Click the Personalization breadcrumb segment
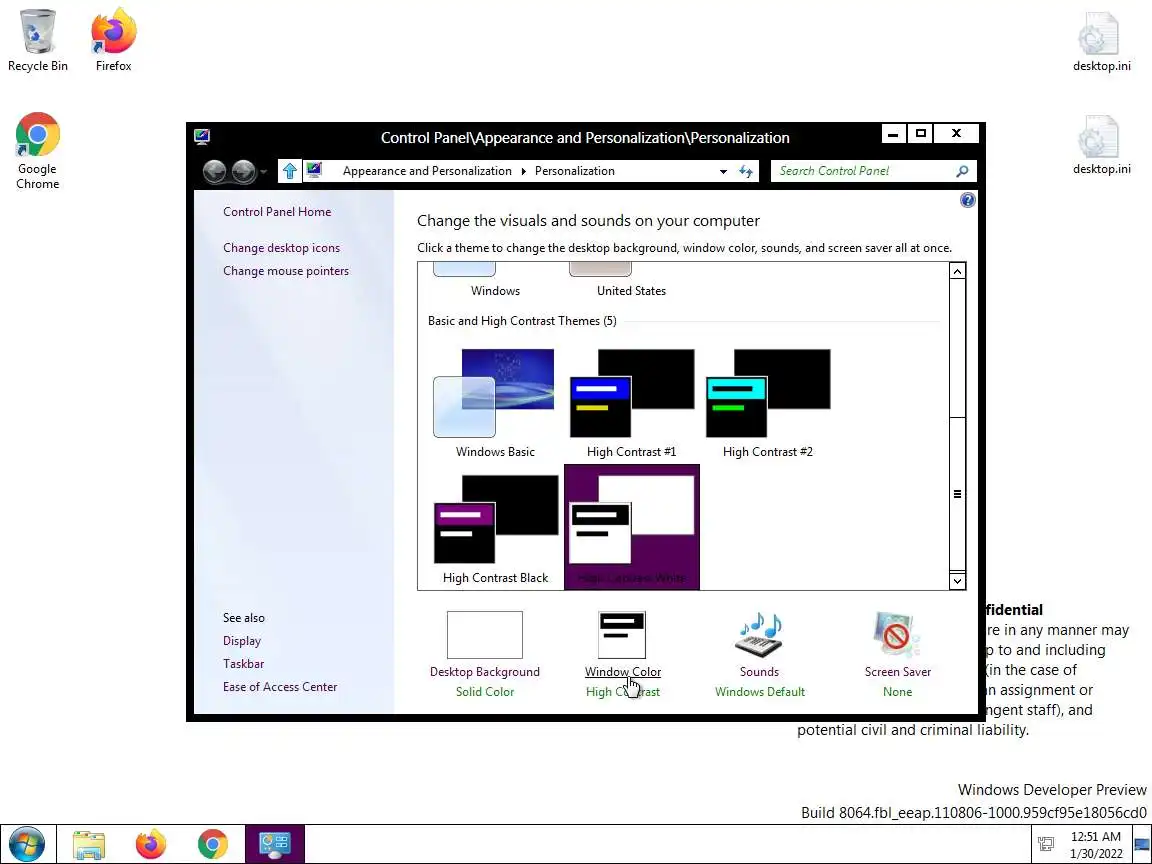1152x864 pixels. click(575, 171)
